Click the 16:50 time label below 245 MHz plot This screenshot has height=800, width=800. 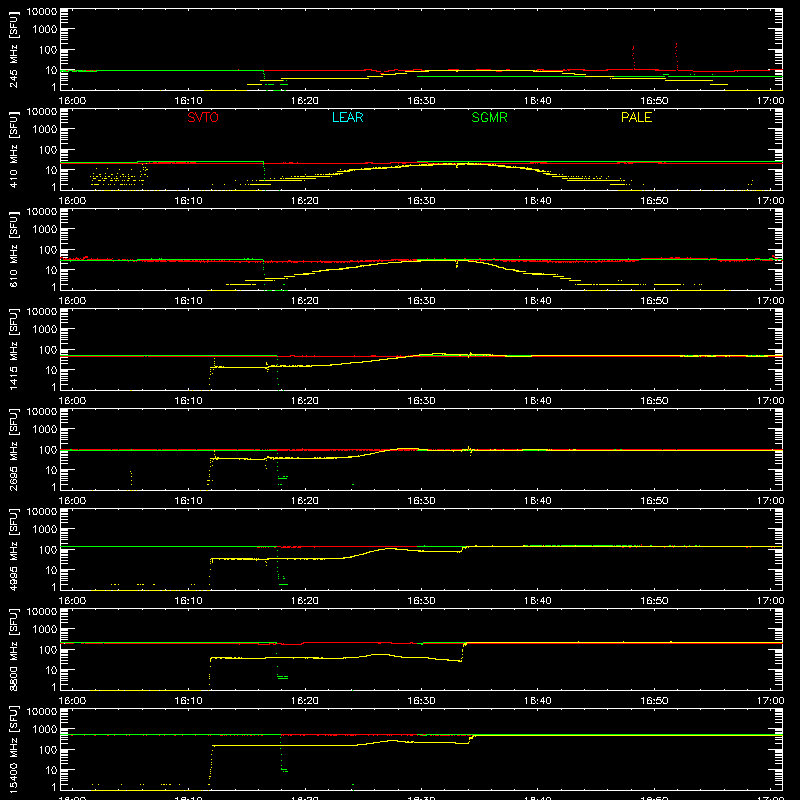click(654, 101)
